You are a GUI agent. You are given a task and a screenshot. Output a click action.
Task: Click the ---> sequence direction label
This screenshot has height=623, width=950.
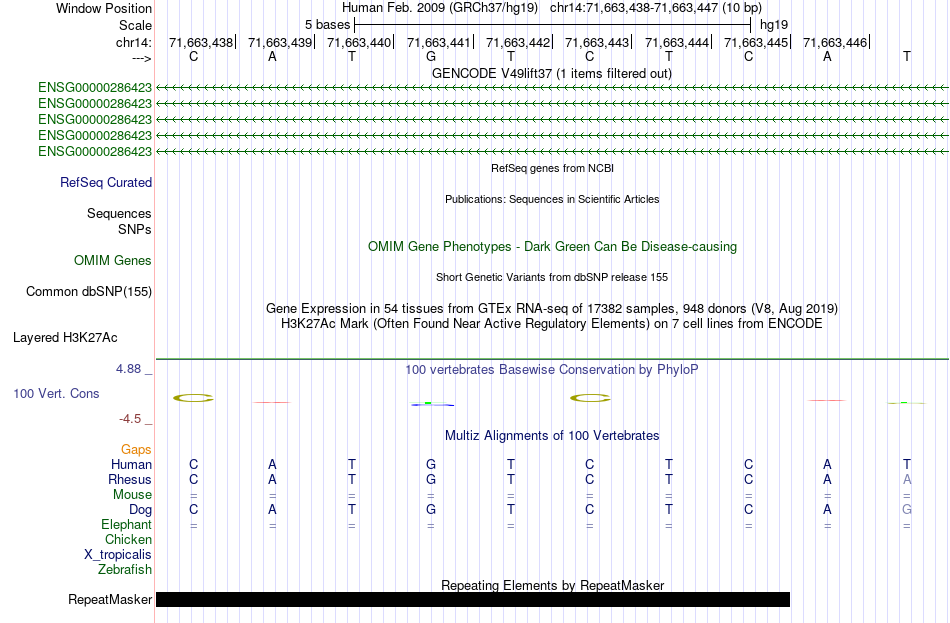click(x=142, y=58)
